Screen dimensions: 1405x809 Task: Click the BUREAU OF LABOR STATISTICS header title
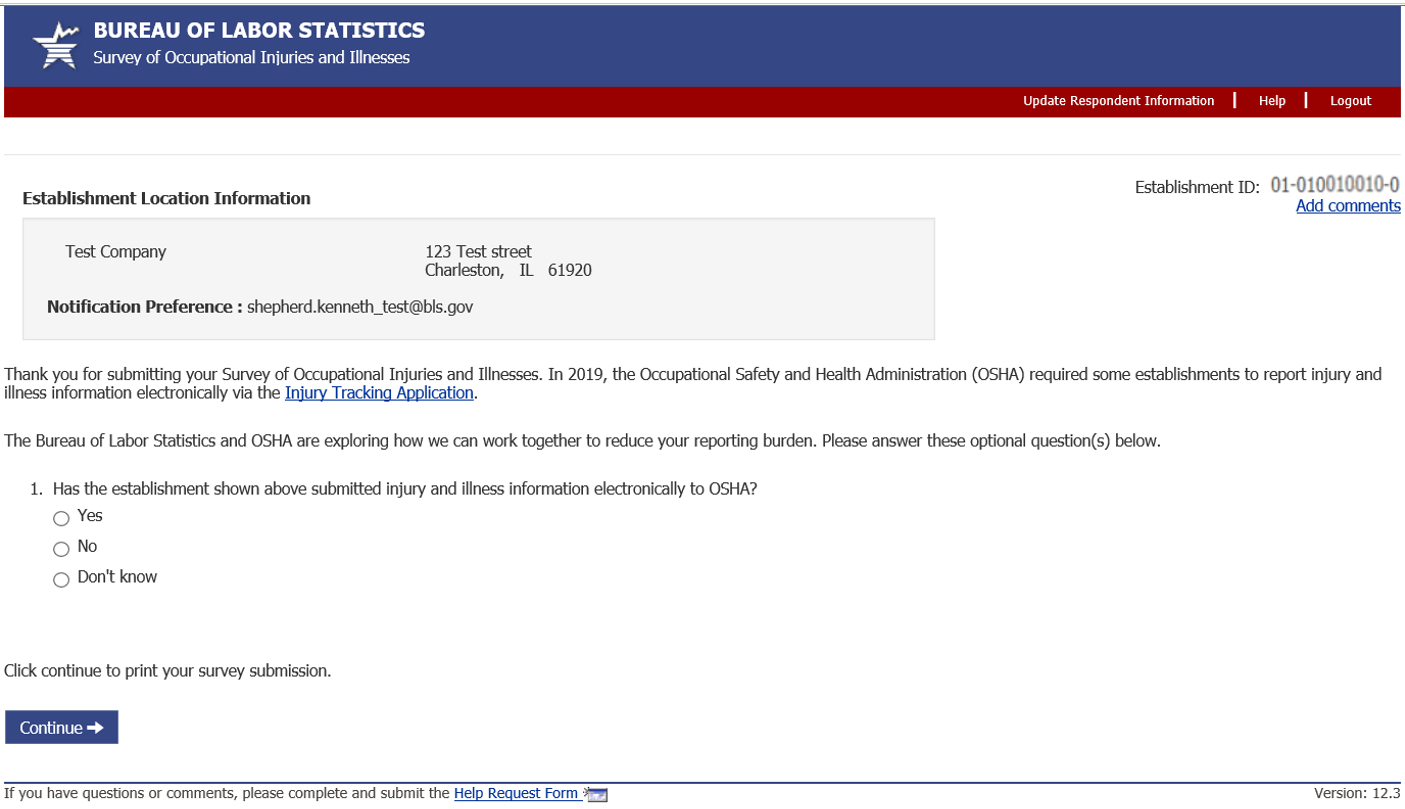click(259, 31)
